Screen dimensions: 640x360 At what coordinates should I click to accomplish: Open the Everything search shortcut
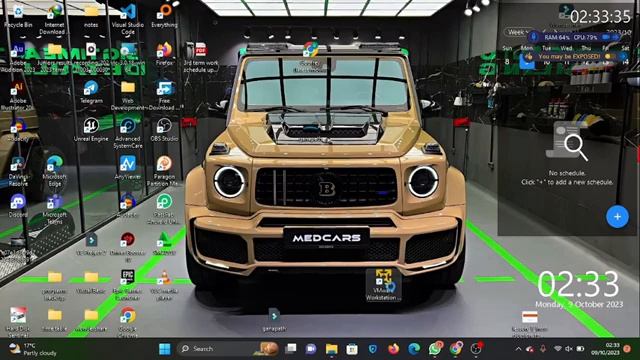point(164,16)
